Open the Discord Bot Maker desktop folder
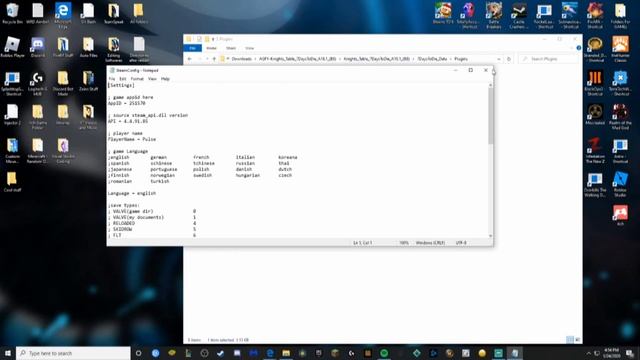This screenshot has width=640, height=360. 63,84
